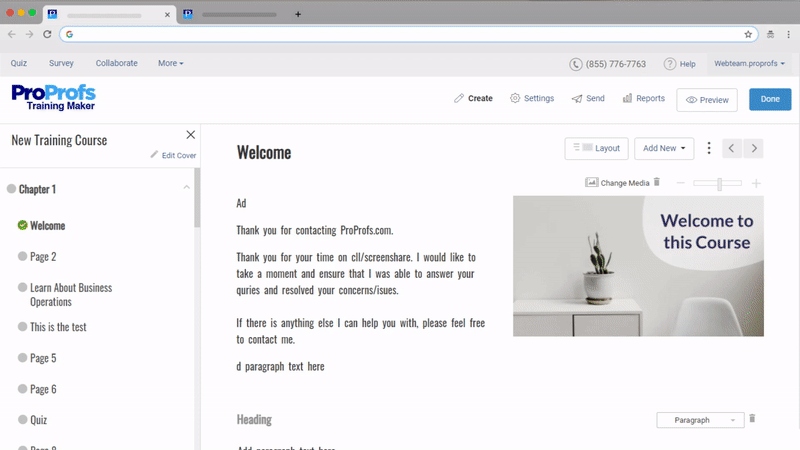This screenshot has height=450, width=800.
Task: Close the course sidebar with X
Action: point(190,135)
